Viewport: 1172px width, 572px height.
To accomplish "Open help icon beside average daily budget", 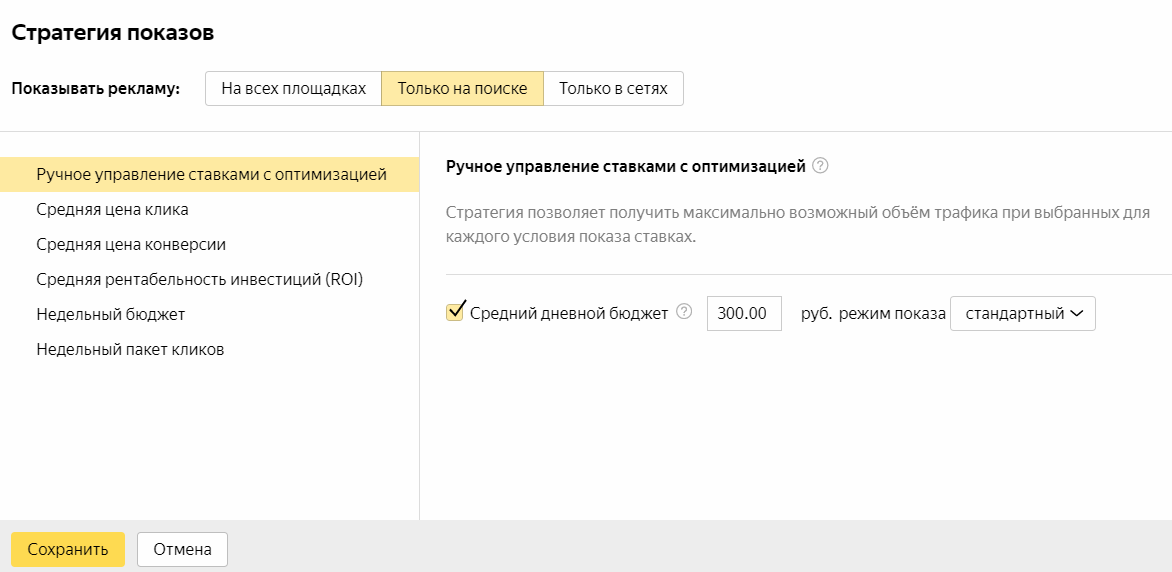I will [684, 312].
